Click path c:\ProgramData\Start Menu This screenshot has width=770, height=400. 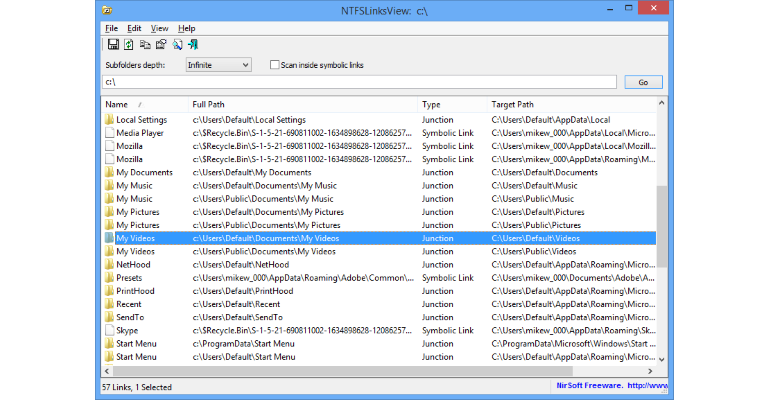[244, 344]
